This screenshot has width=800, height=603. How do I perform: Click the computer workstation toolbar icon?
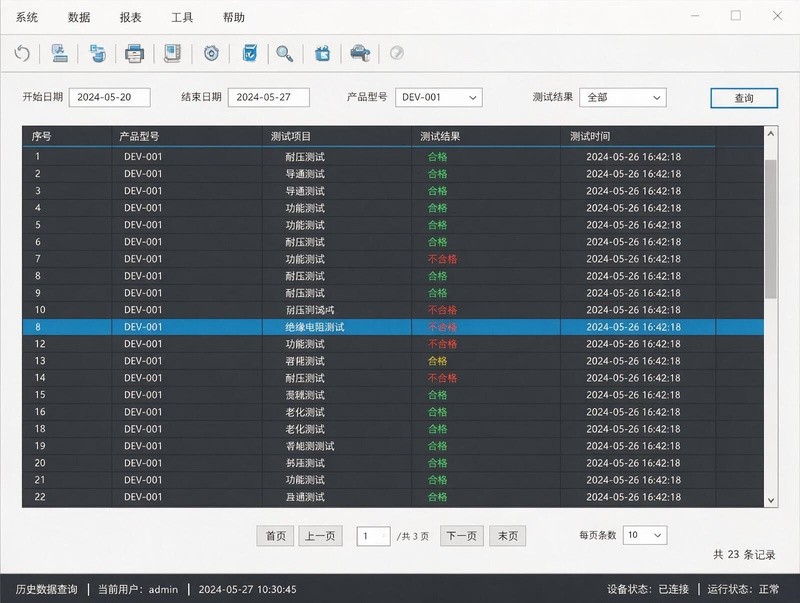60,53
